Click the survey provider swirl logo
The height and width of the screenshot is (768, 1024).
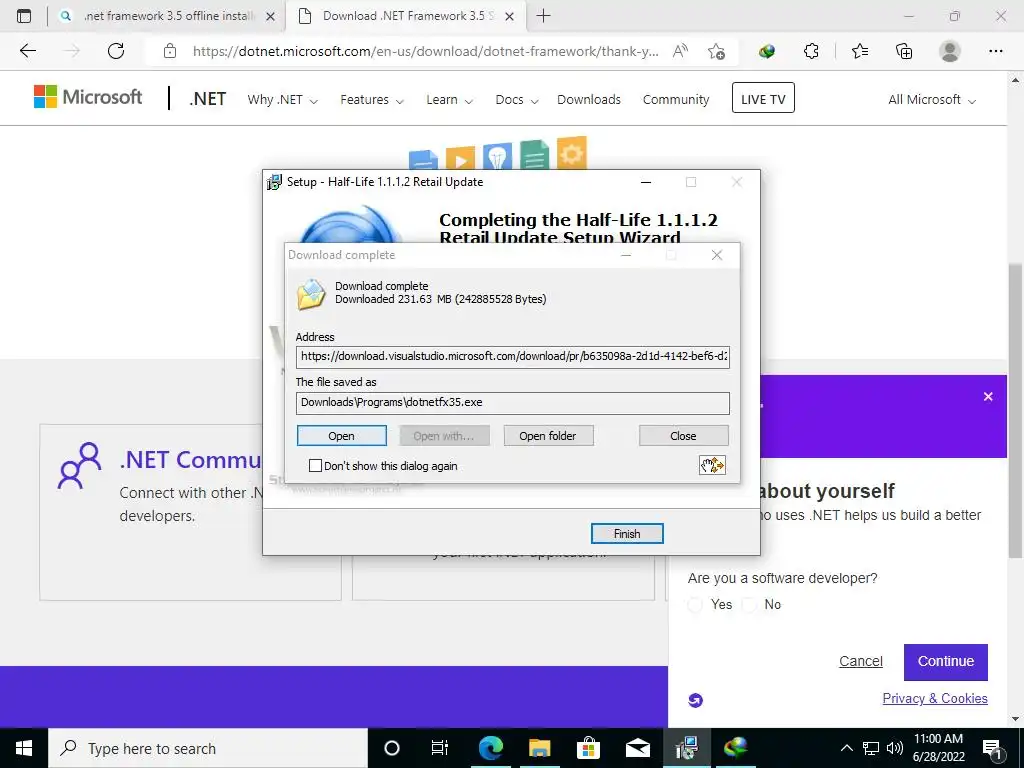click(x=696, y=700)
